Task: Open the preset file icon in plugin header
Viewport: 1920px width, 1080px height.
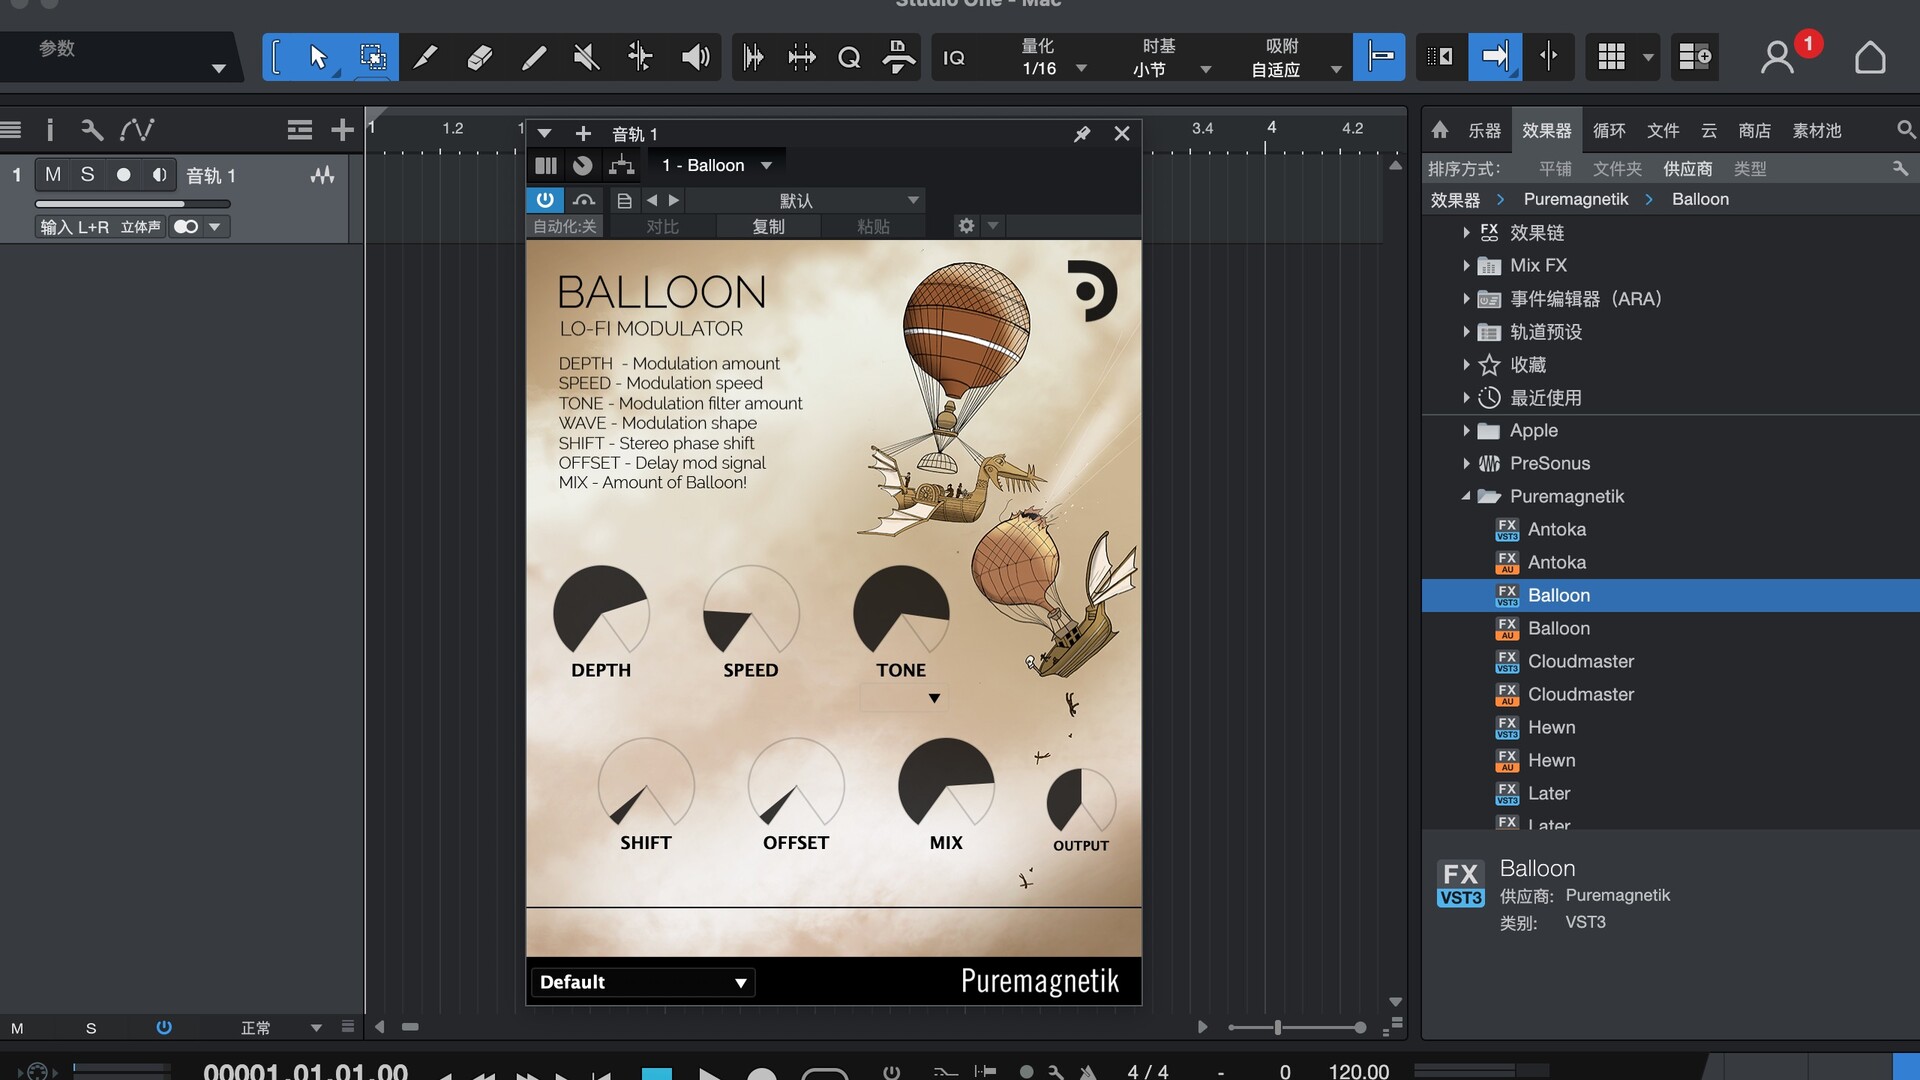Action: pos(624,200)
